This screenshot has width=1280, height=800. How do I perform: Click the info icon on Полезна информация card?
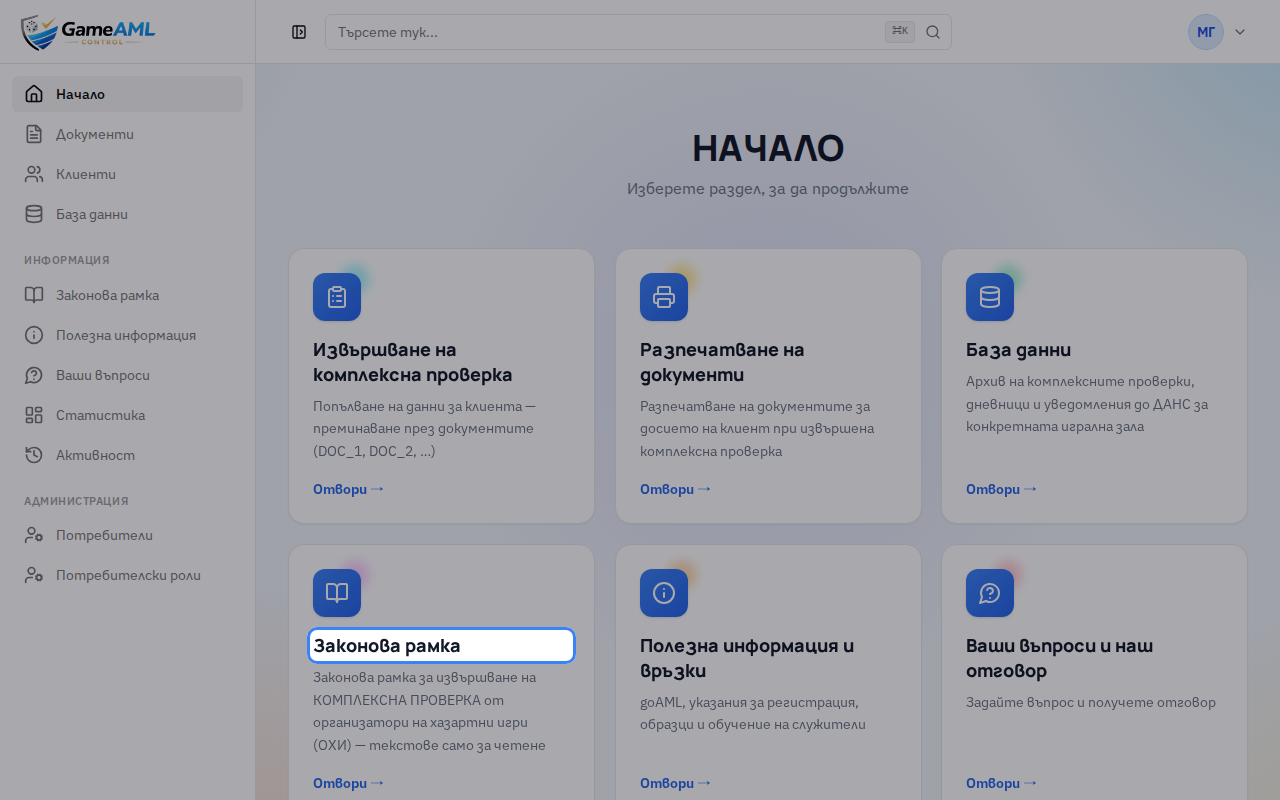coord(664,593)
